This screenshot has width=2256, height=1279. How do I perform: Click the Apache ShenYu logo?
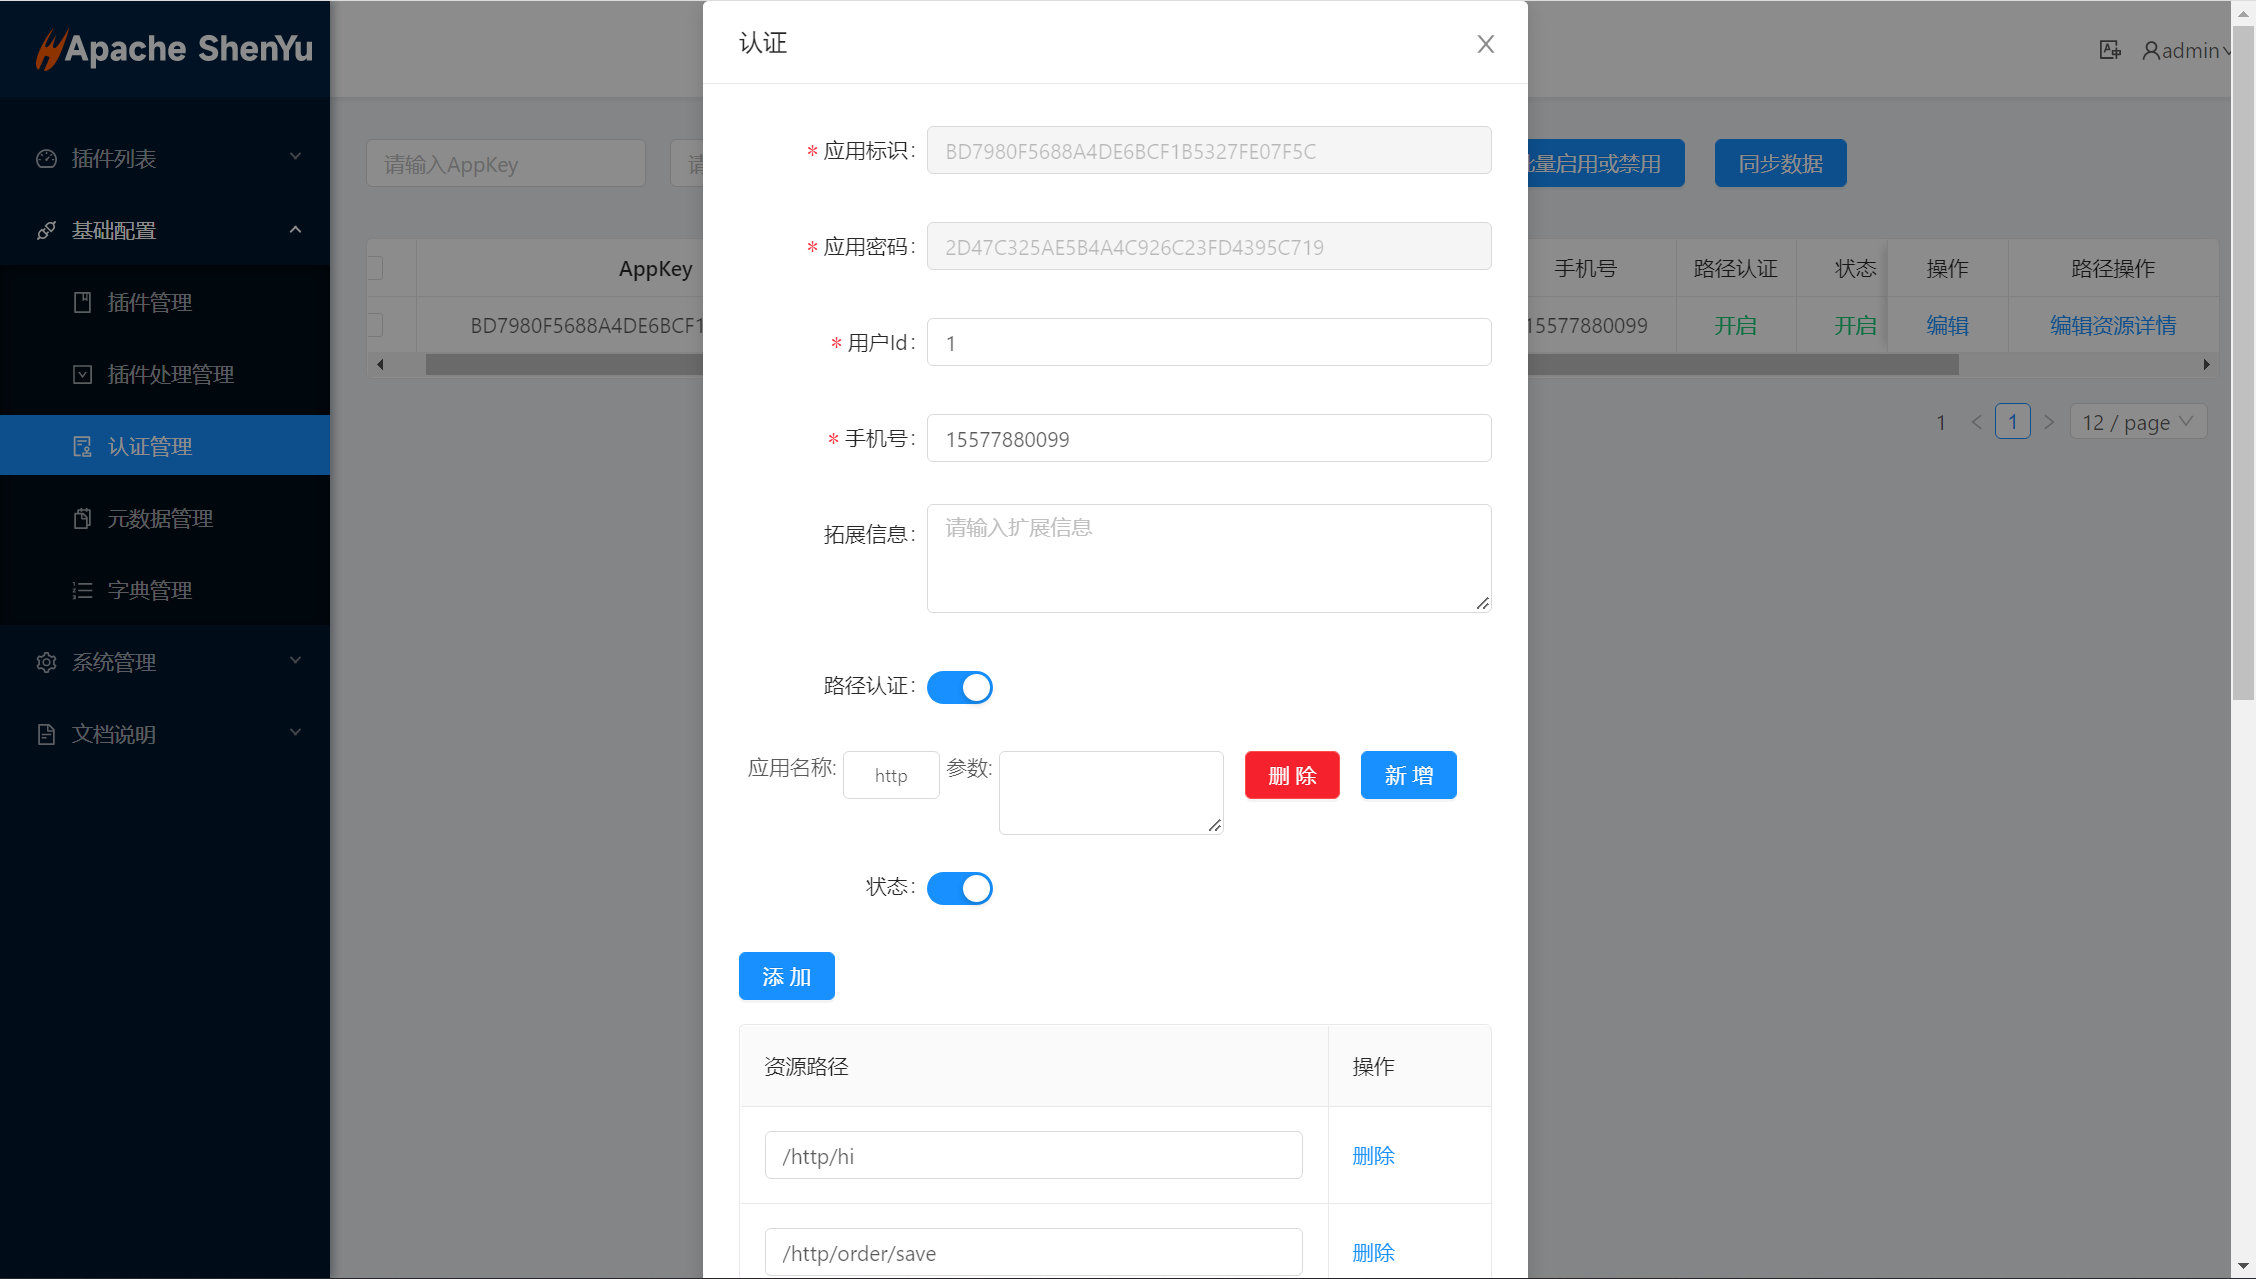[x=174, y=49]
